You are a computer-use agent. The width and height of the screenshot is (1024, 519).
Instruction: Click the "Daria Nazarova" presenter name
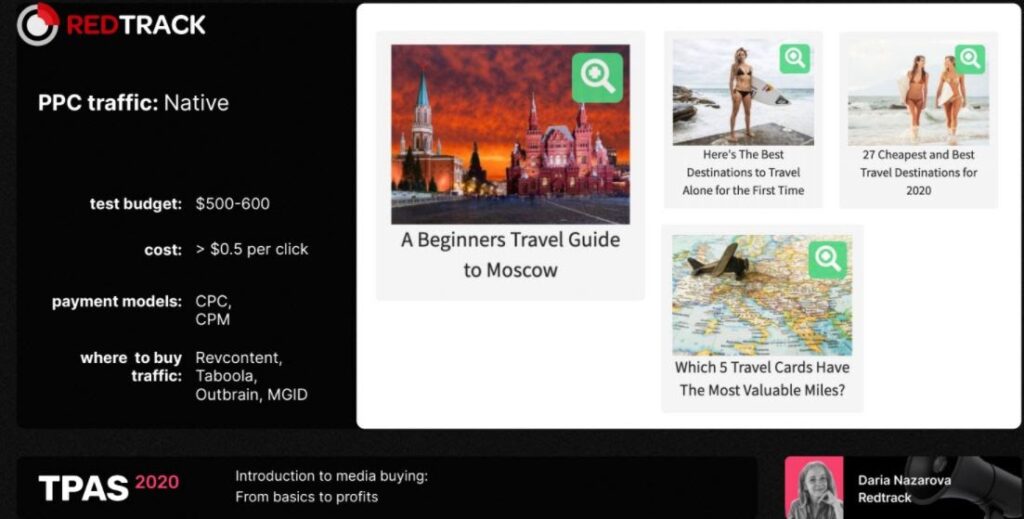coord(904,480)
